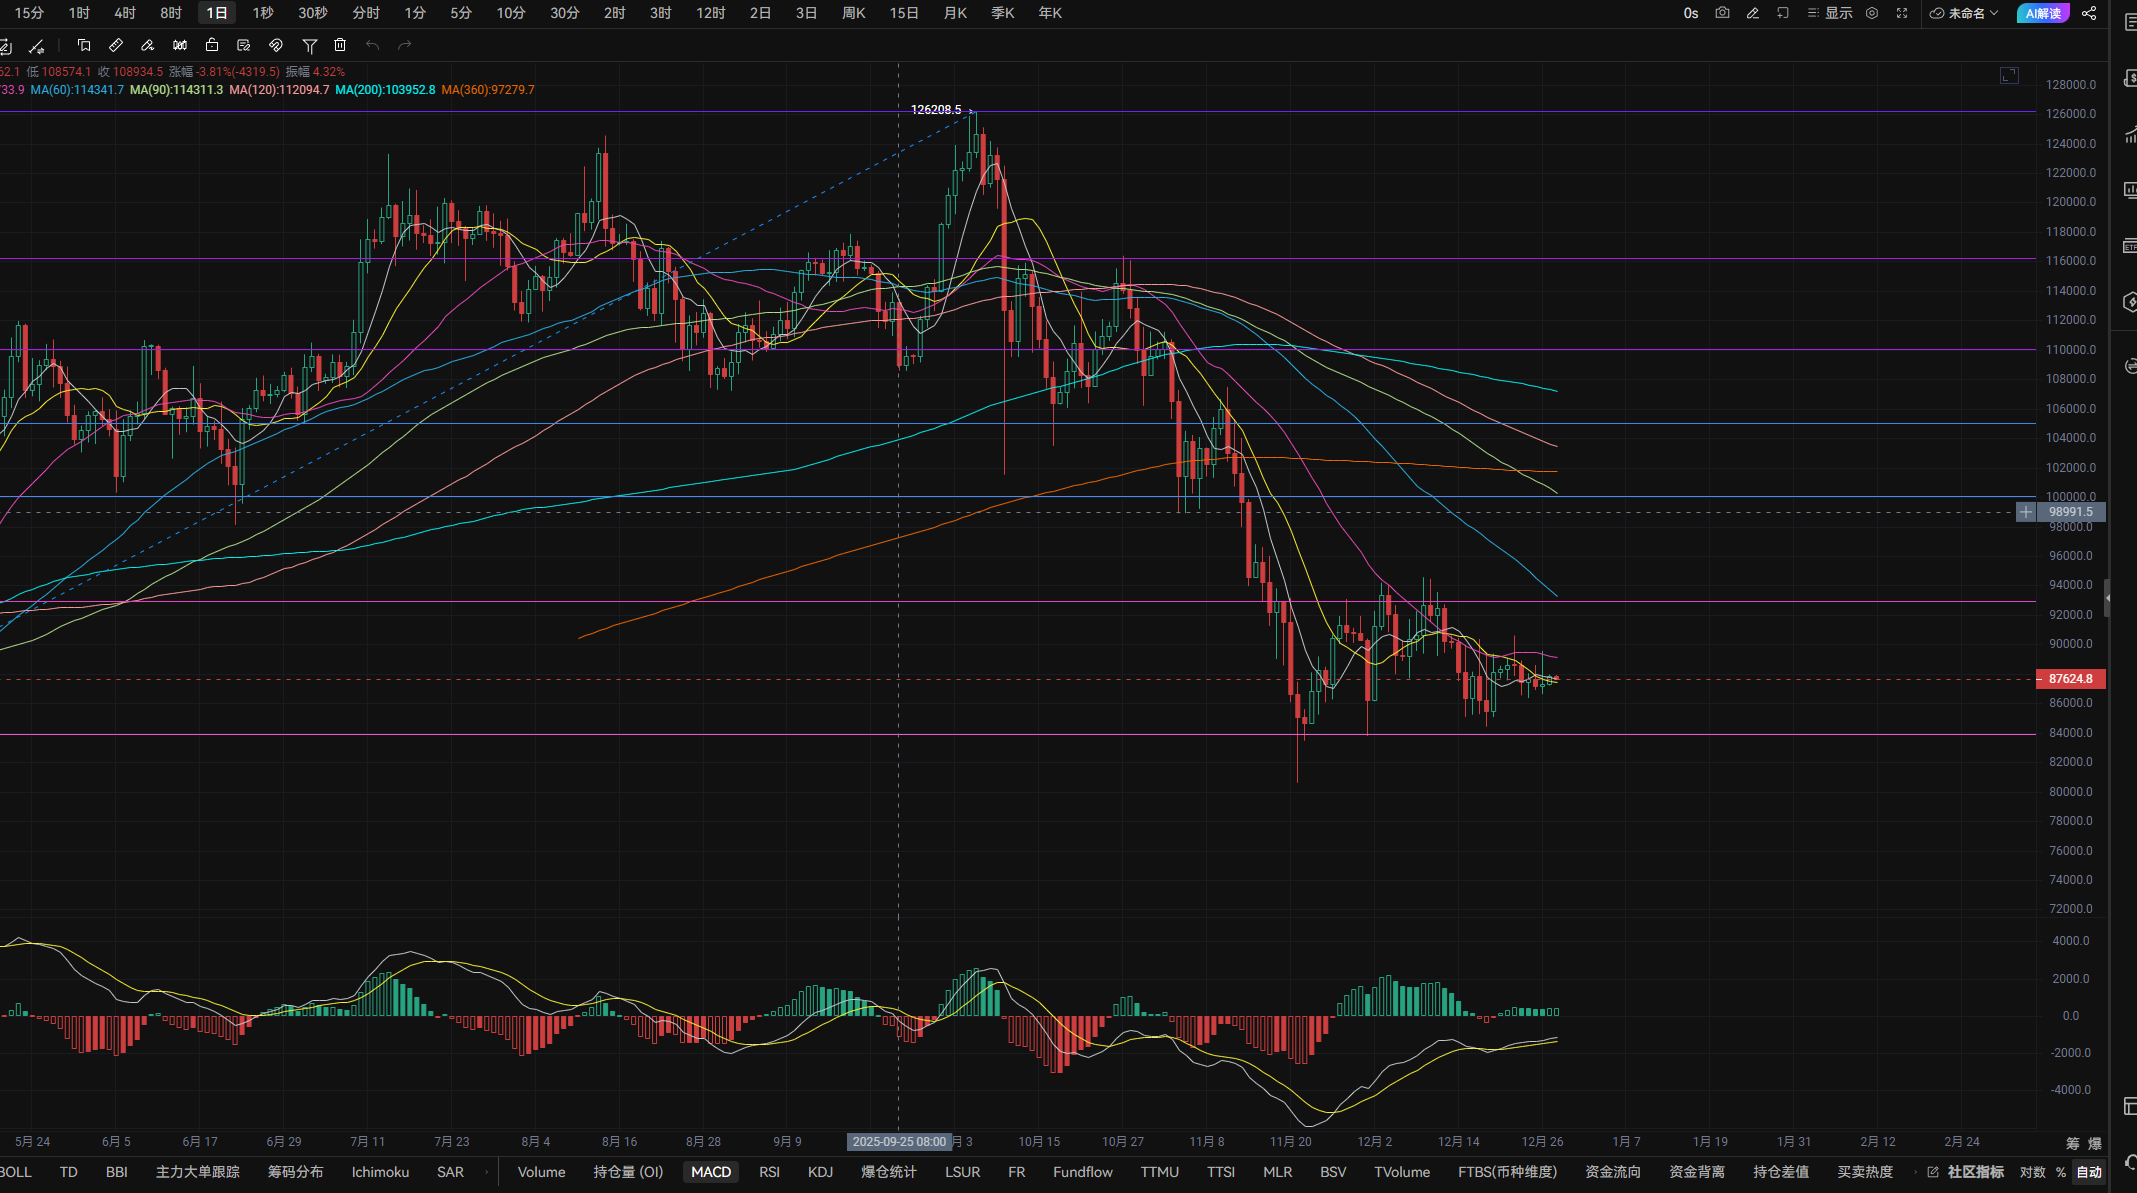Select the RSI indicator tab
This screenshot has width=2137, height=1193.
click(769, 1172)
